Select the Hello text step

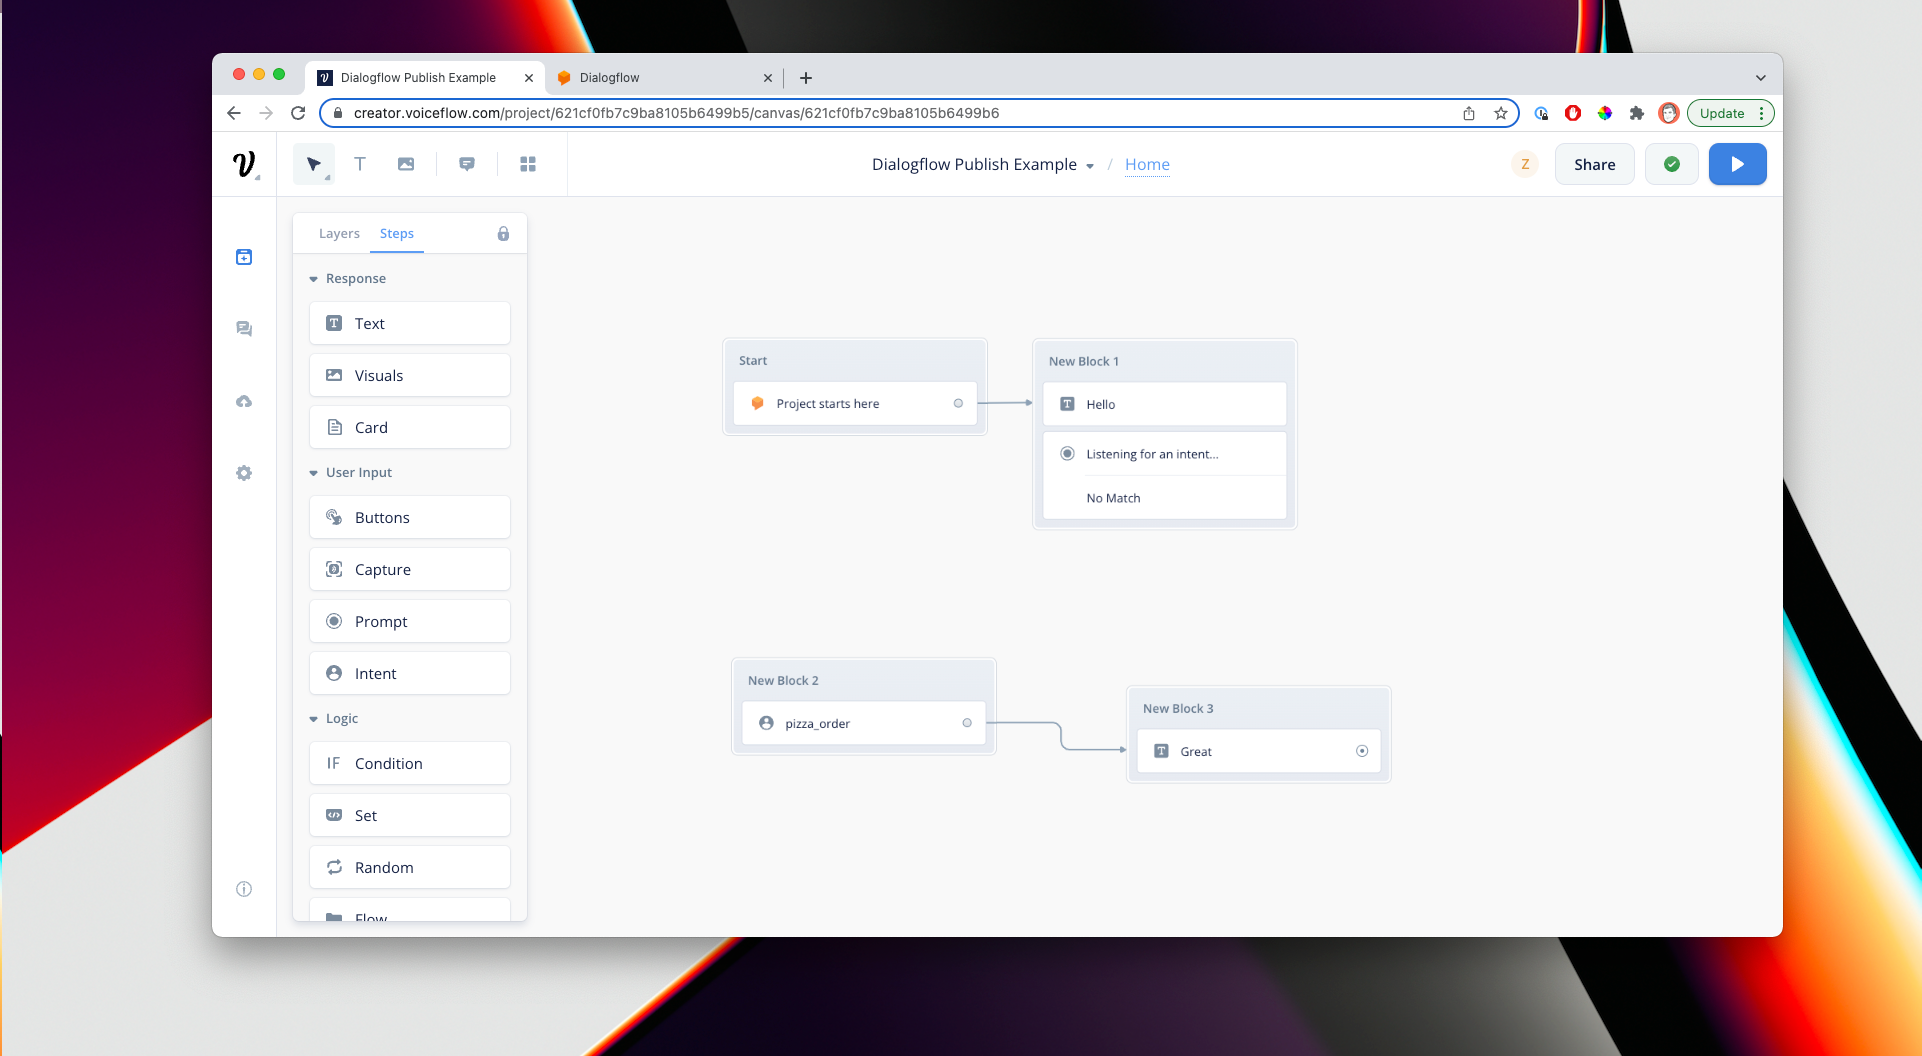1165,404
